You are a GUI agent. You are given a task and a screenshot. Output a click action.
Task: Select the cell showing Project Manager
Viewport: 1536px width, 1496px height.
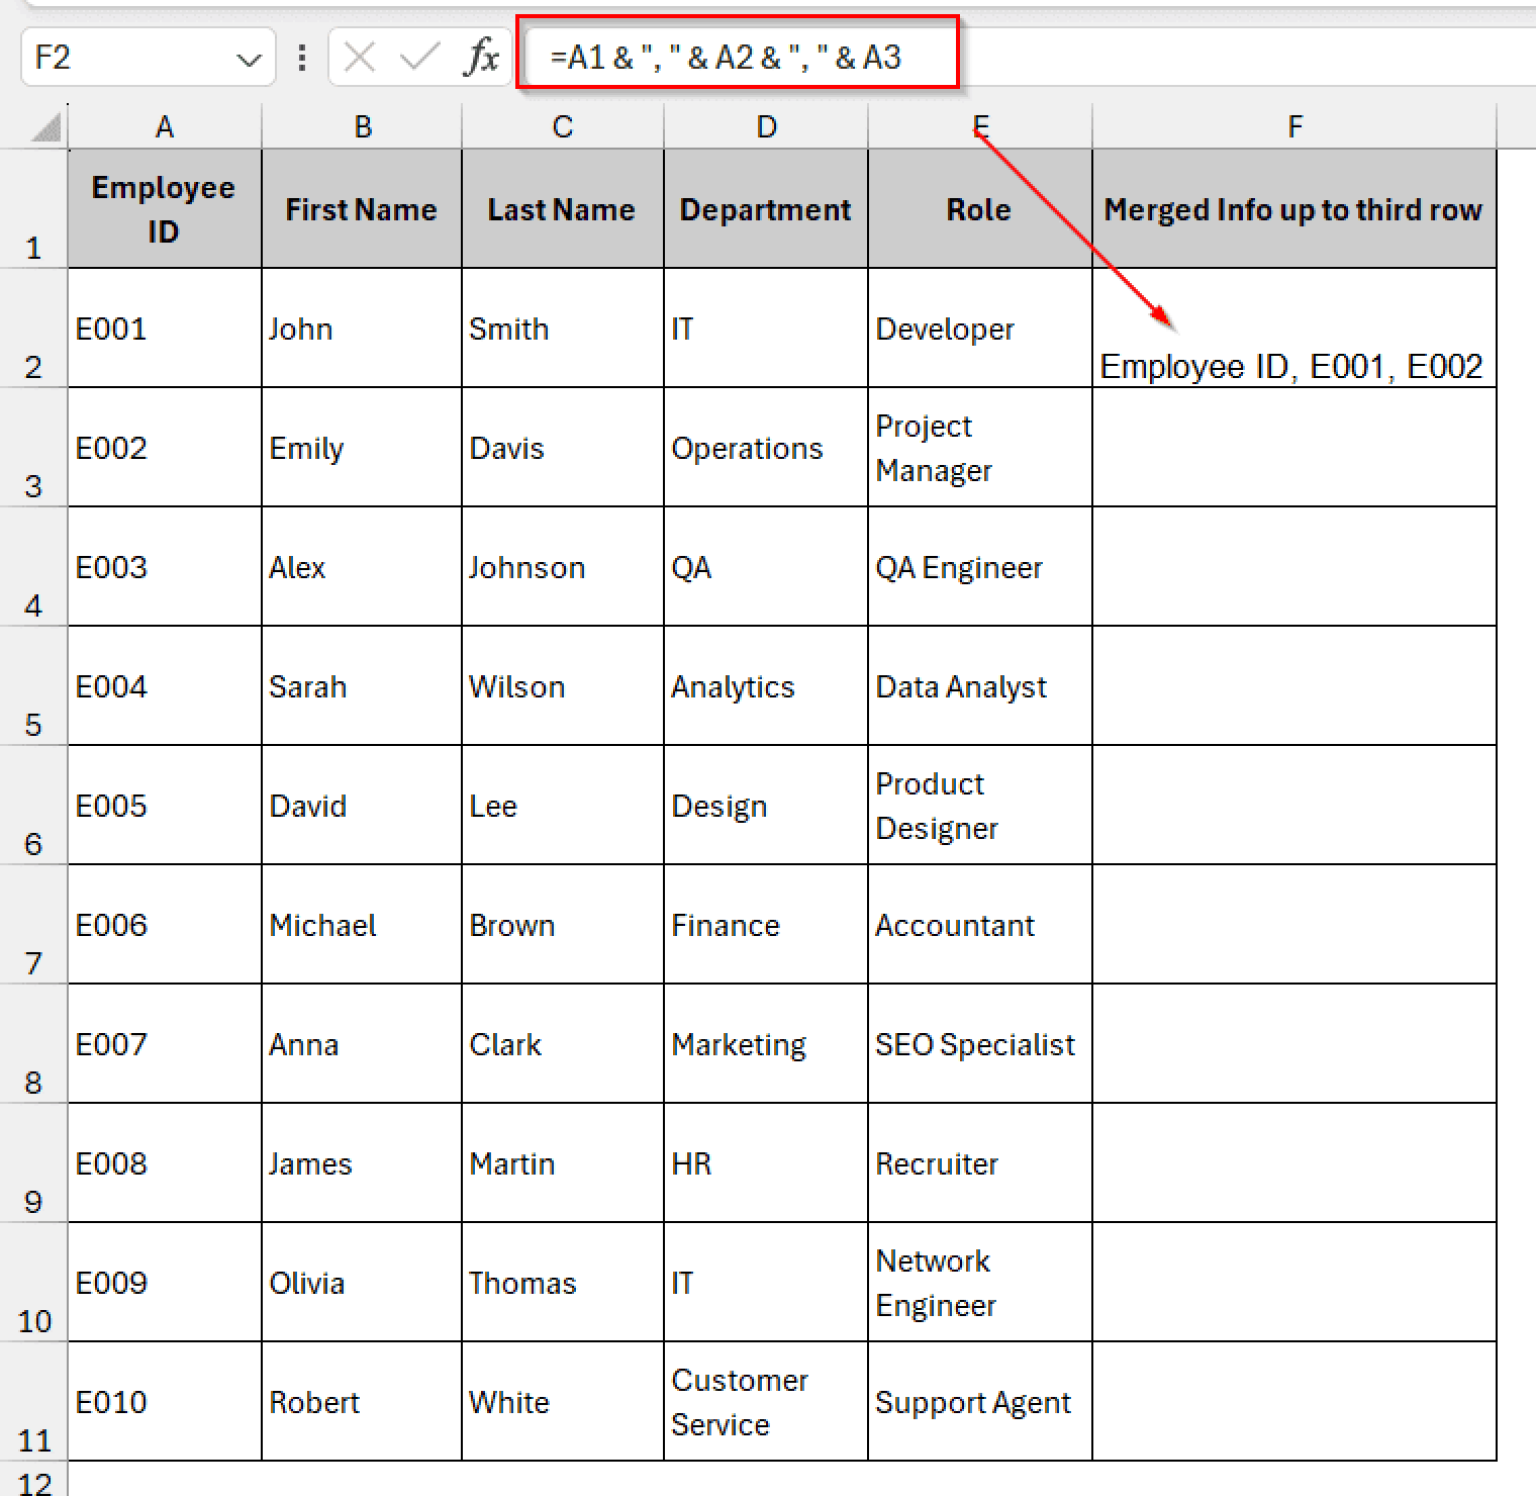coord(978,447)
